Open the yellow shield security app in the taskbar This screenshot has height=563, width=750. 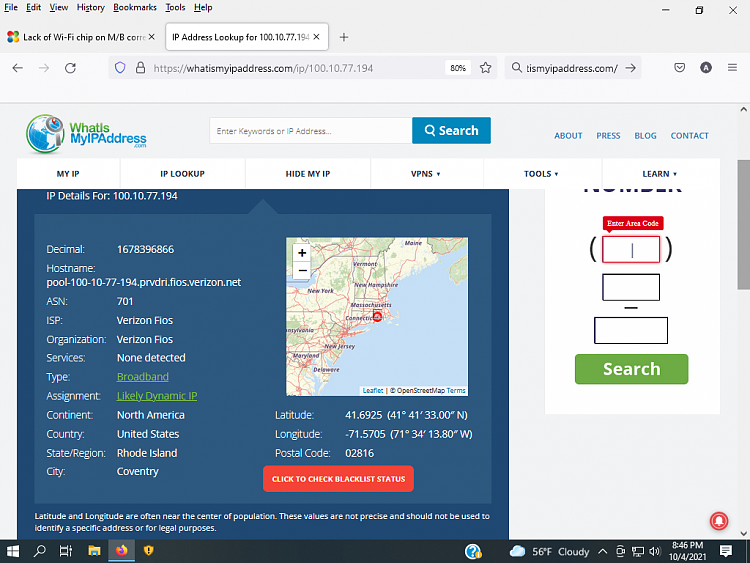tap(149, 551)
